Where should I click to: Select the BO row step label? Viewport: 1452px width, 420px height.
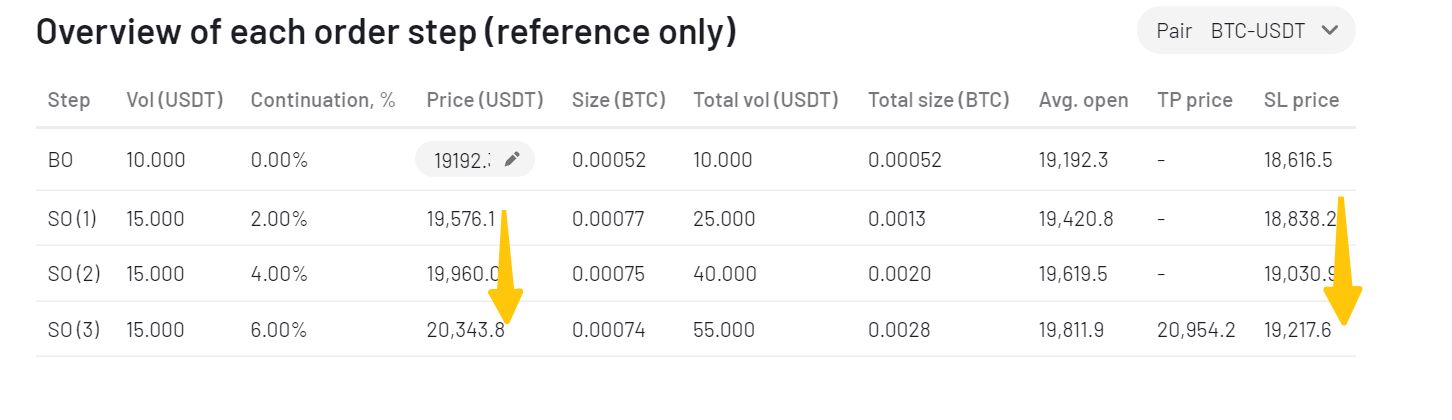61,160
